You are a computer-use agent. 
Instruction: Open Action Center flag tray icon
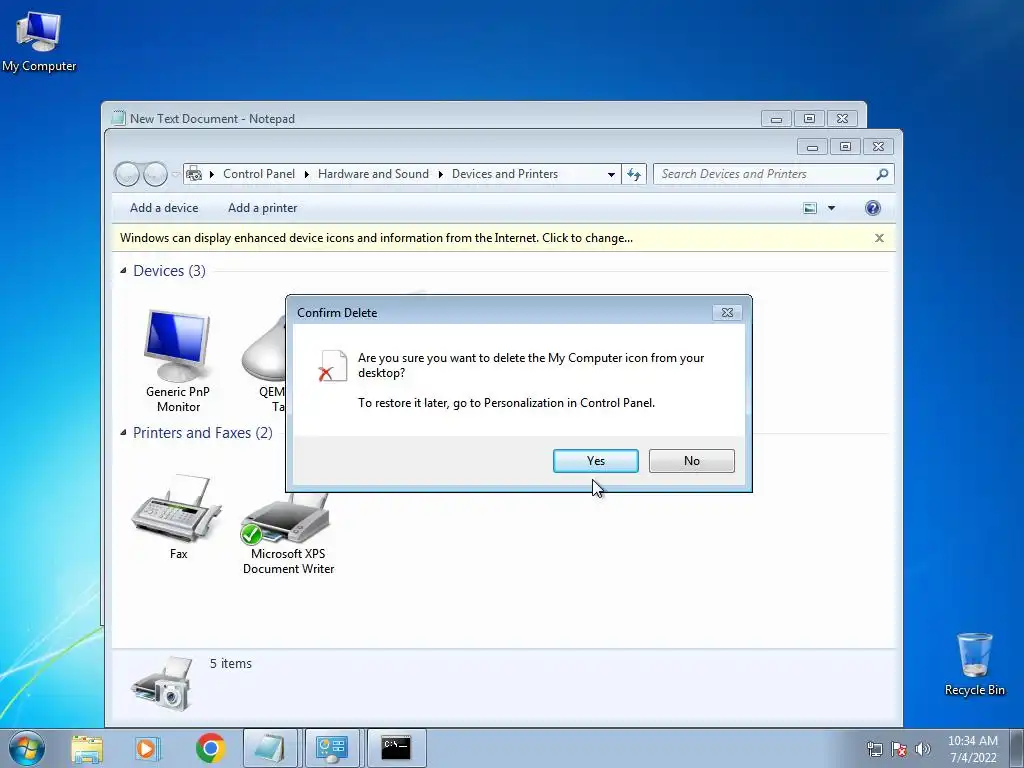[x=899, y=749]
